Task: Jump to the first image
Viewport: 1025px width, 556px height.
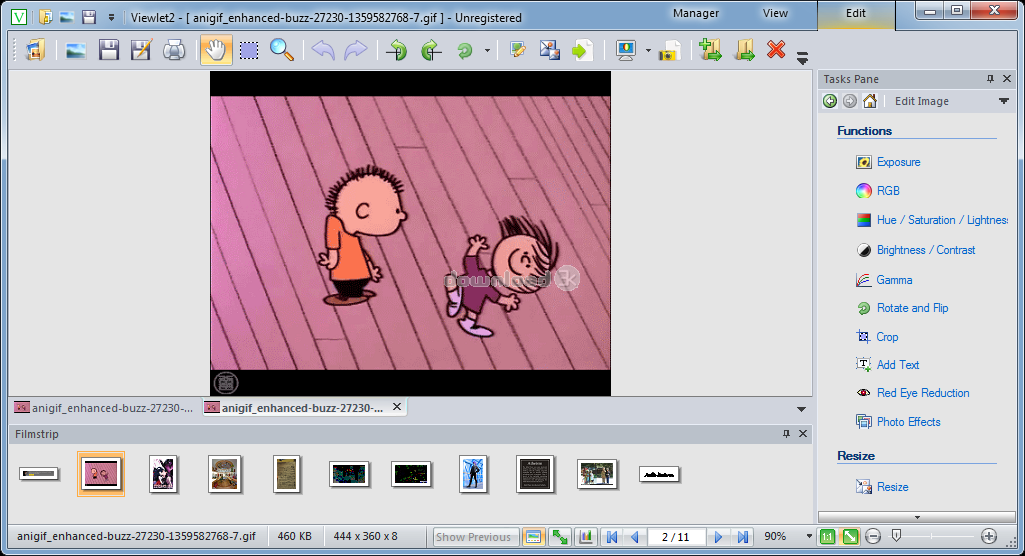Action: pos(612,537)
